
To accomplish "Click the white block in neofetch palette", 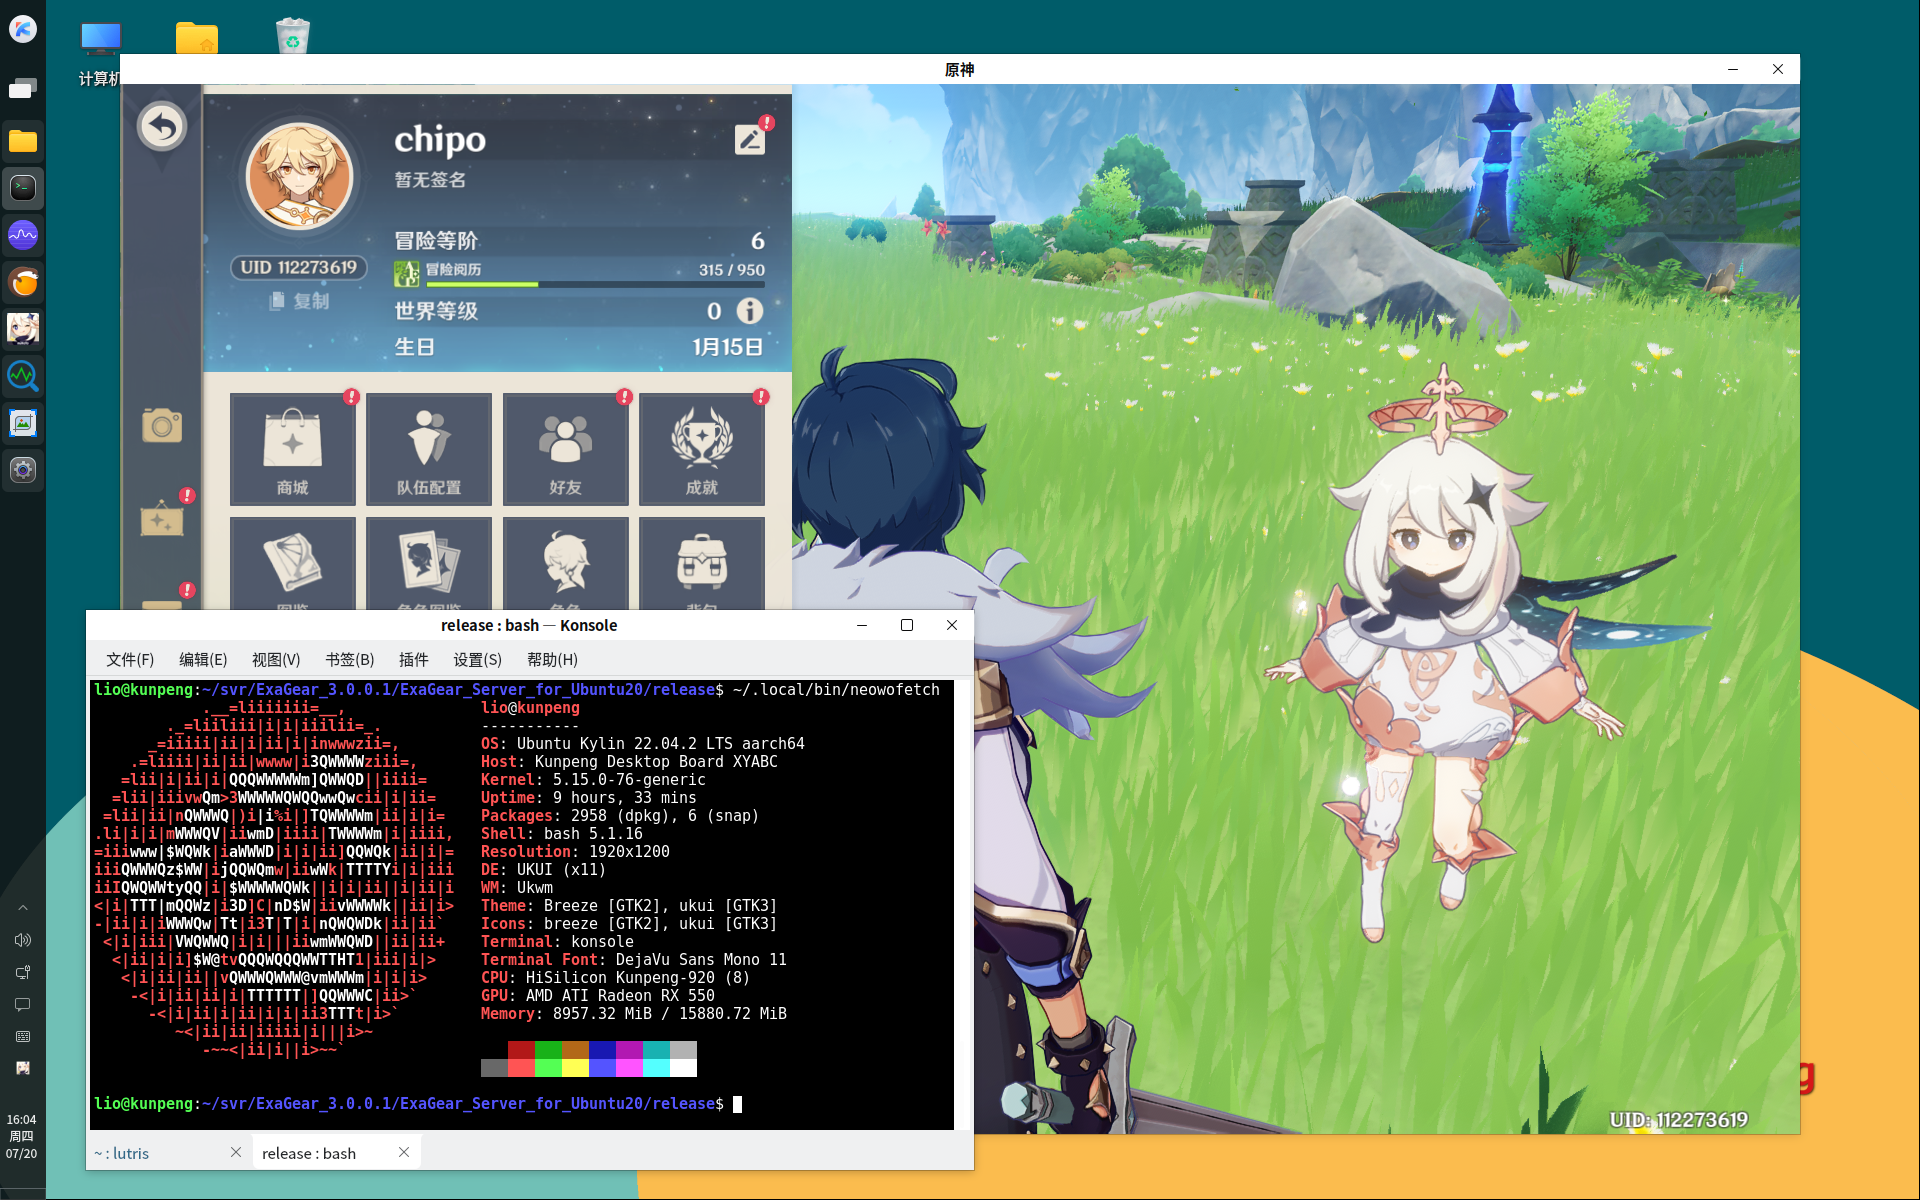I will pyautogui.click(x=683, y=1068).
